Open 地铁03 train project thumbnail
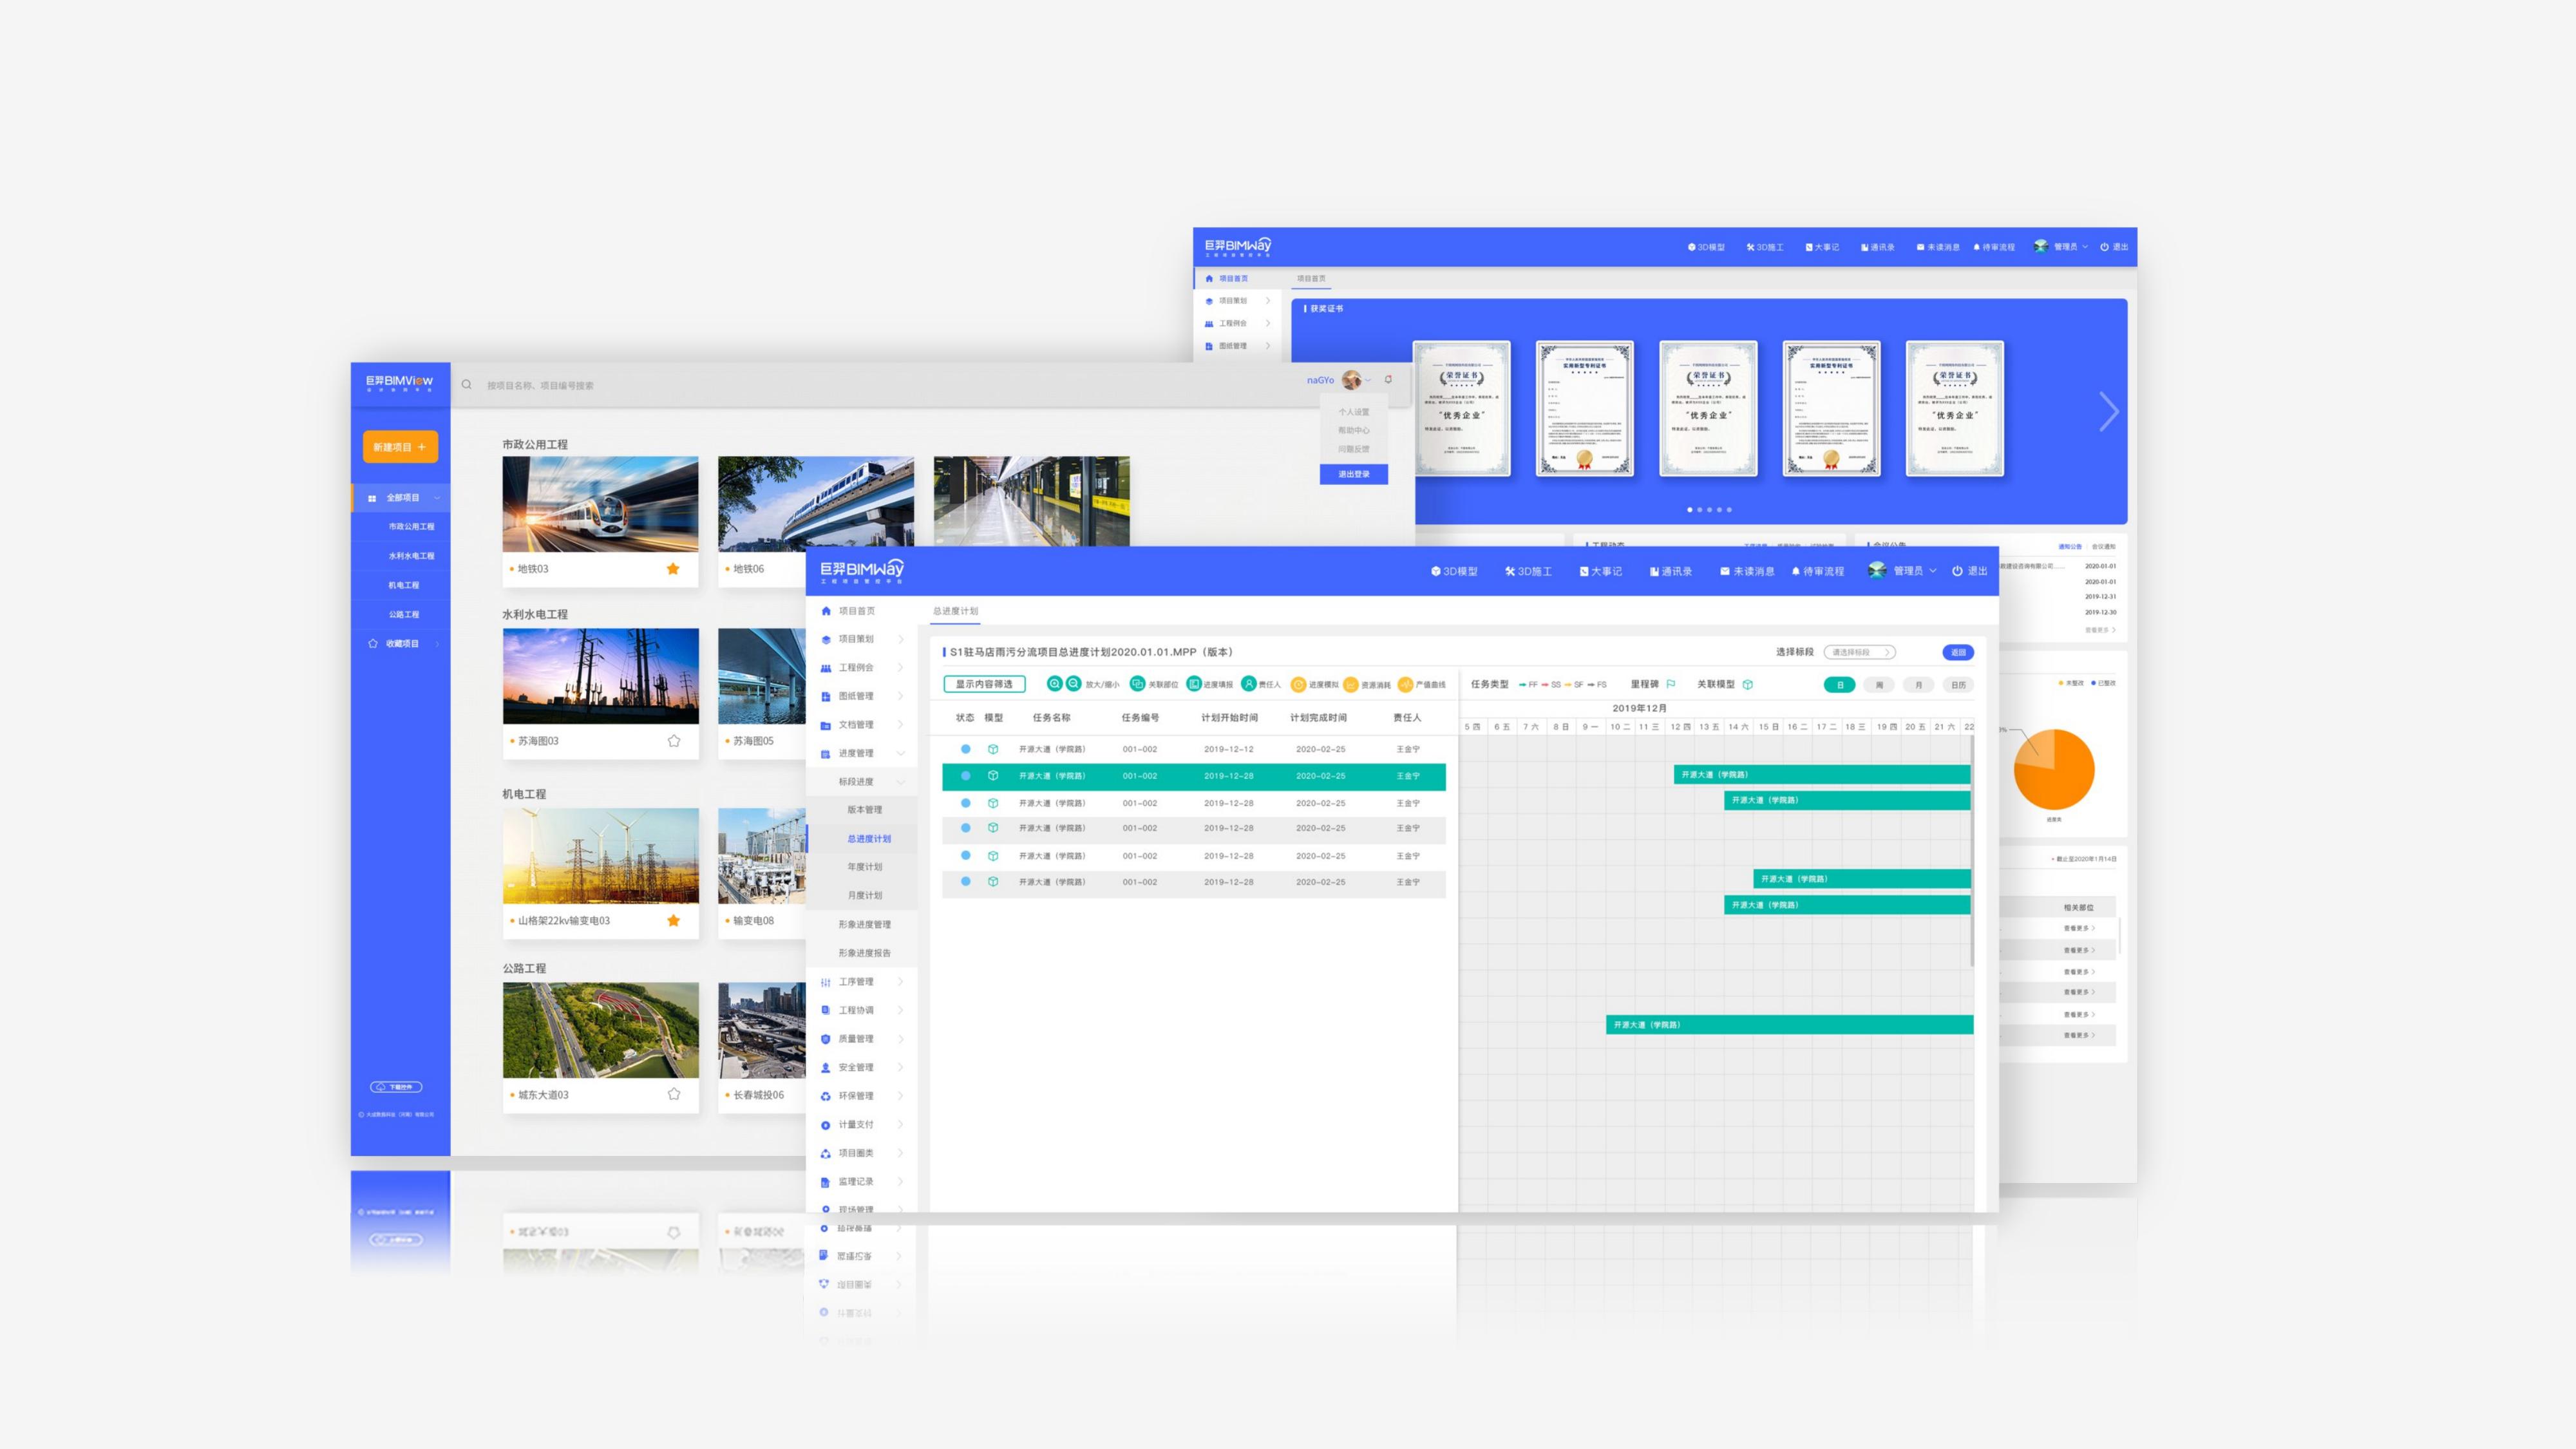2576x1449 pixels. click(600, 504)
